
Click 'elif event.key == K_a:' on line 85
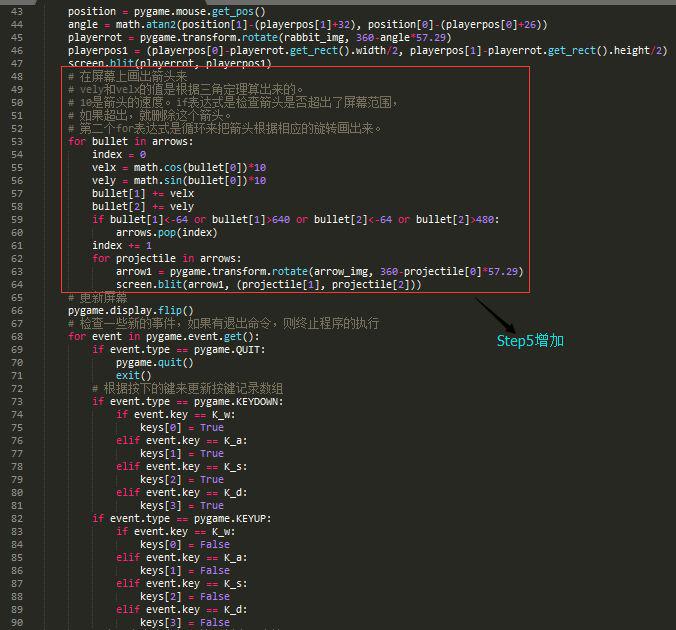tap(182, 557)
